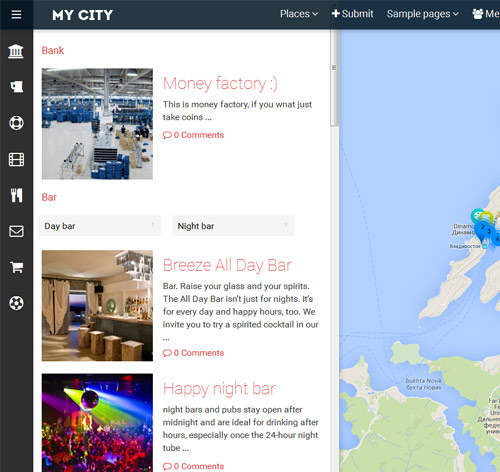The image size is (500, 472).
Task: Open the Places dropdown menu
Action: coord(299,14)
